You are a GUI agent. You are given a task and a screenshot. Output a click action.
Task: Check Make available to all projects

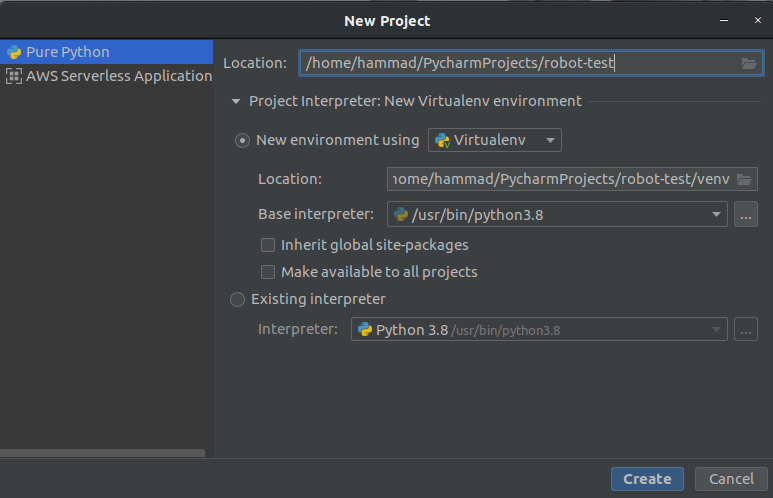tap(268, 272)
